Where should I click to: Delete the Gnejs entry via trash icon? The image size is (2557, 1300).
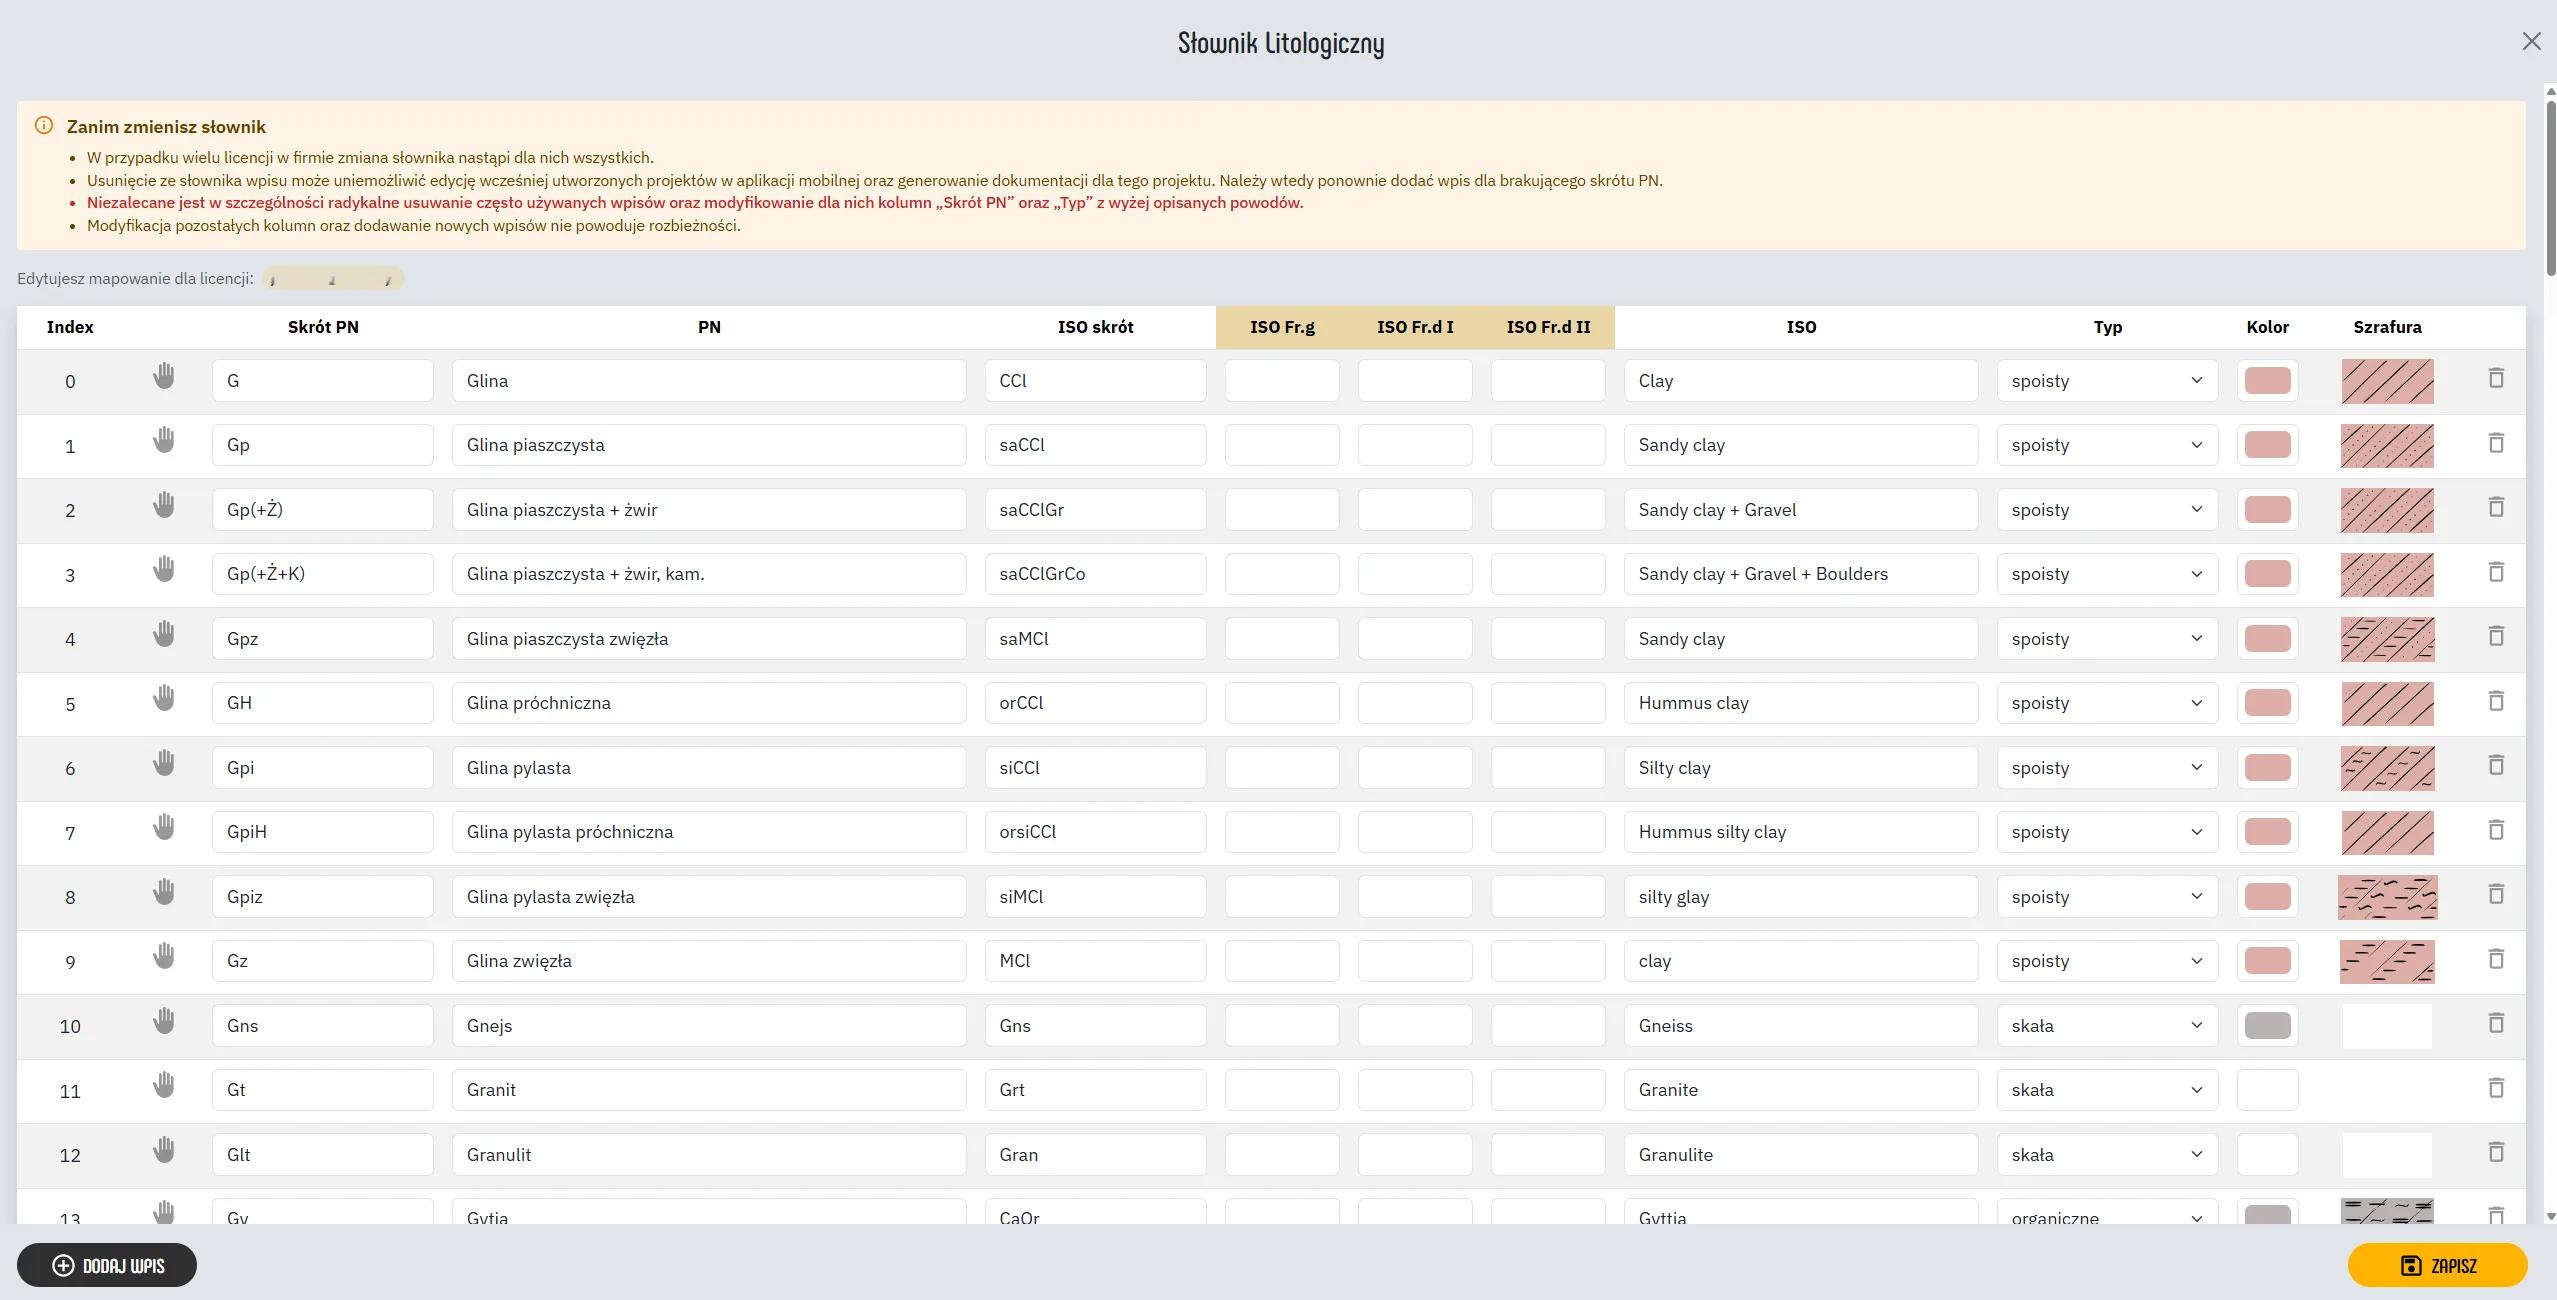(2496, 1023)
